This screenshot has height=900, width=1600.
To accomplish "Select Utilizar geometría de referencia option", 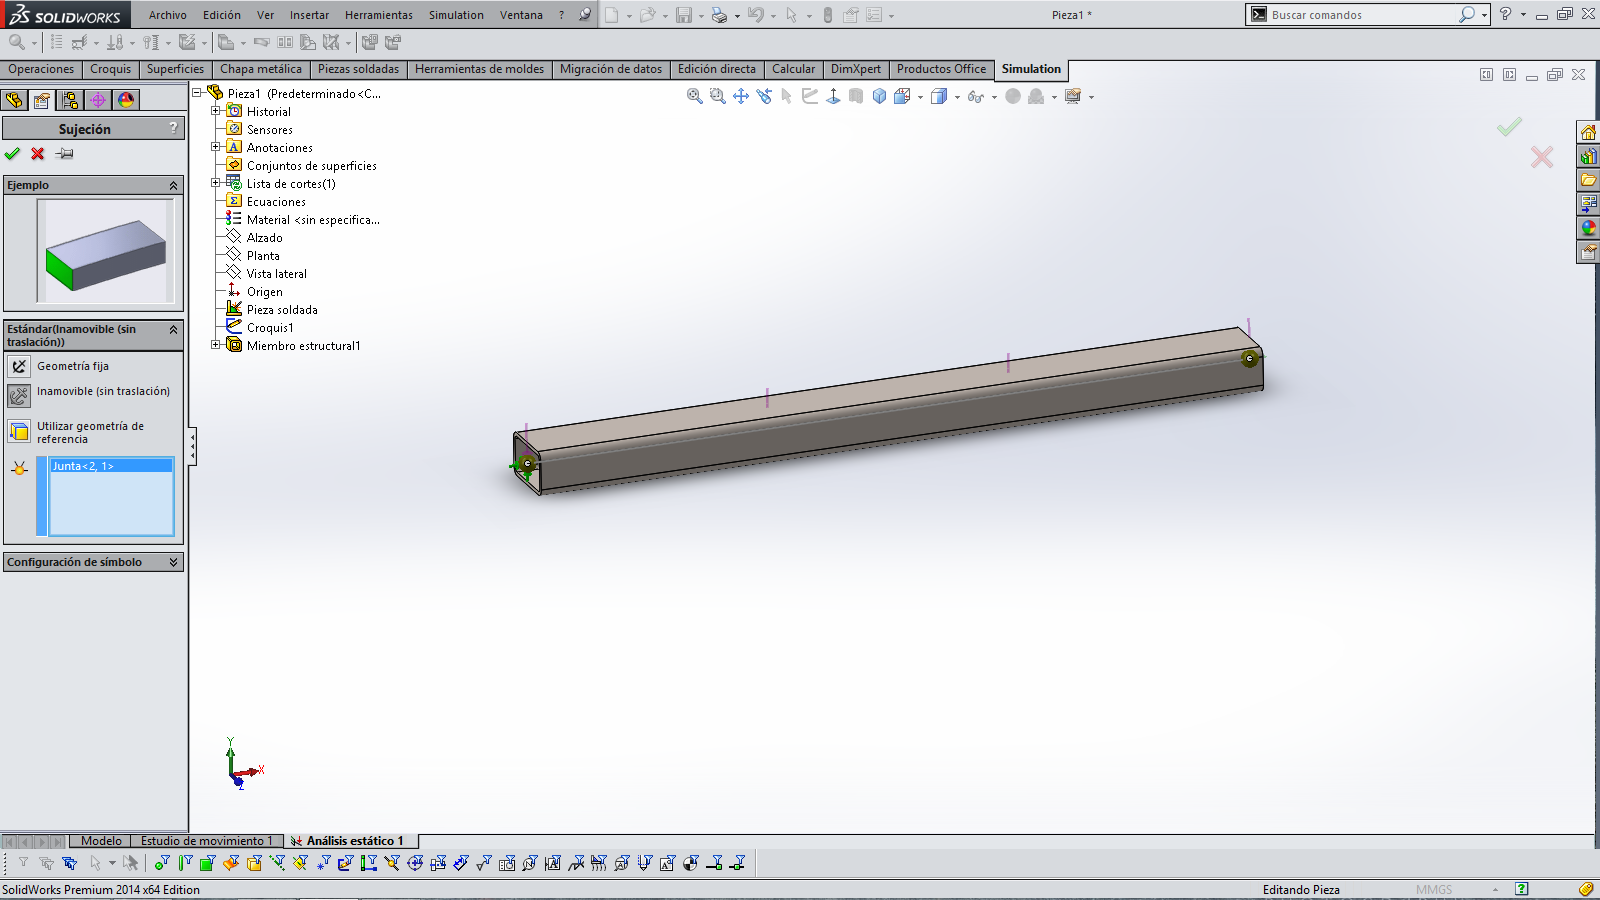I will [x=90, y=432].
